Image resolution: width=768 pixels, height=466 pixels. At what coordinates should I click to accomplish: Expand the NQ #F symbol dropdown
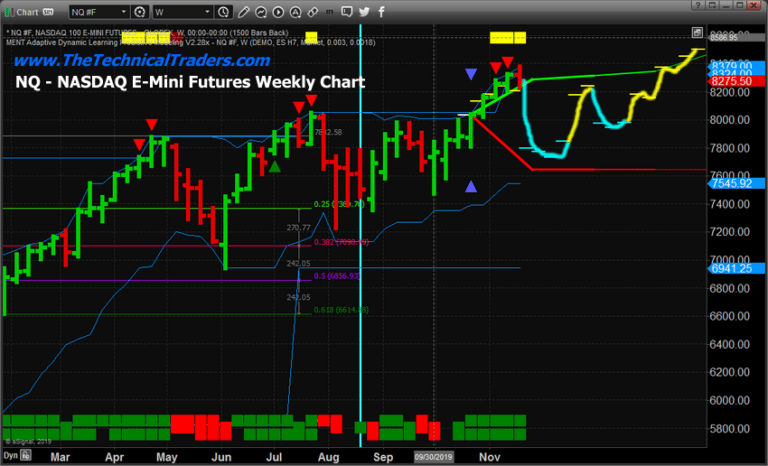(x=123, y=12)
